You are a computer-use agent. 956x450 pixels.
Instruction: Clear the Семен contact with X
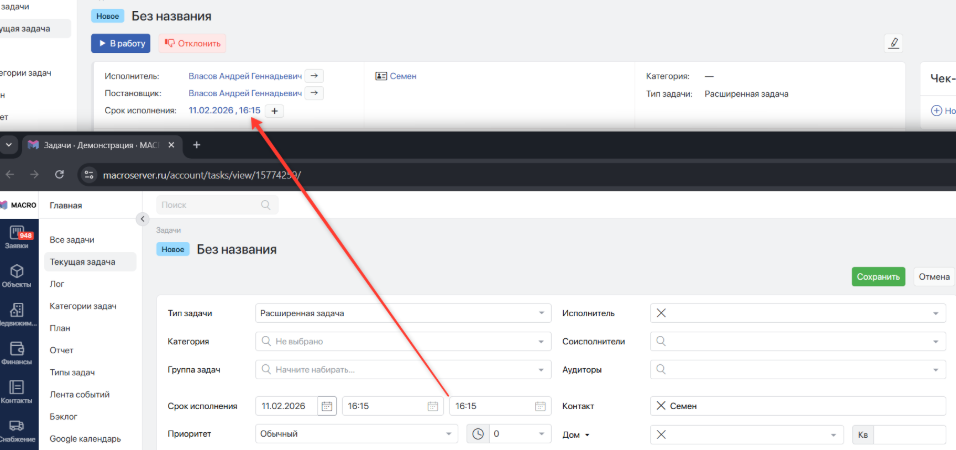[x=661, y=406]
